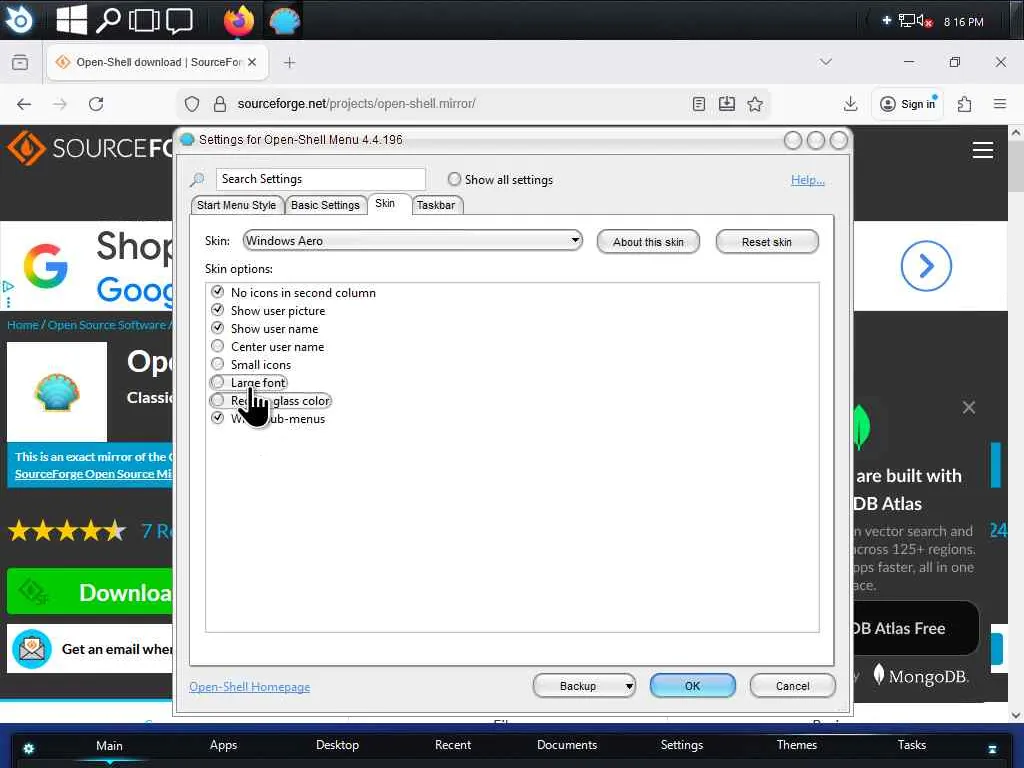Uncheck No icons in second column
Viewport: 1024px width, 768px height.
(x=217, y=292)
